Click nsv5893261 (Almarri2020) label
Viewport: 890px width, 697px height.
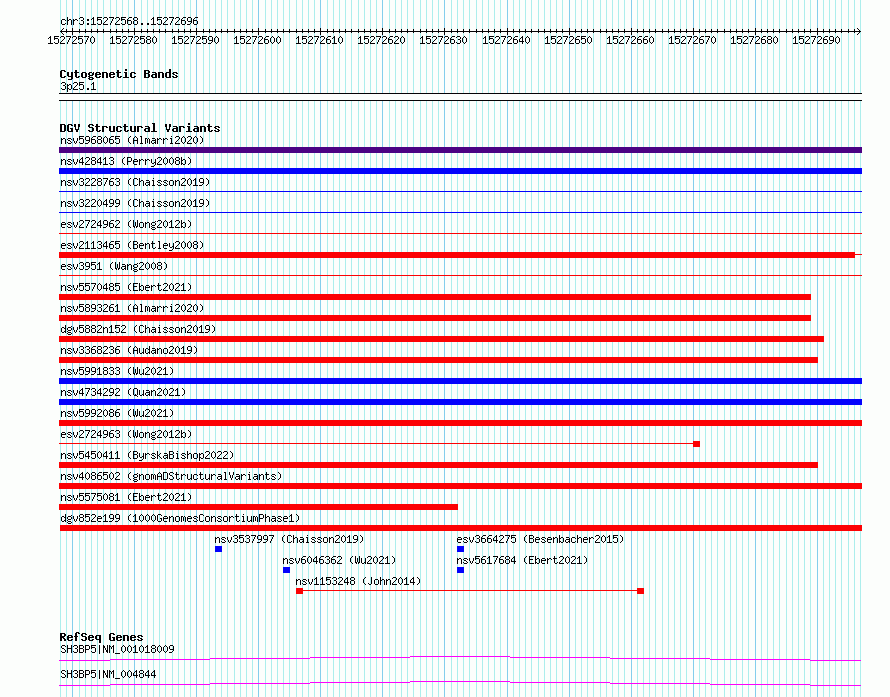tap(132, 308)
